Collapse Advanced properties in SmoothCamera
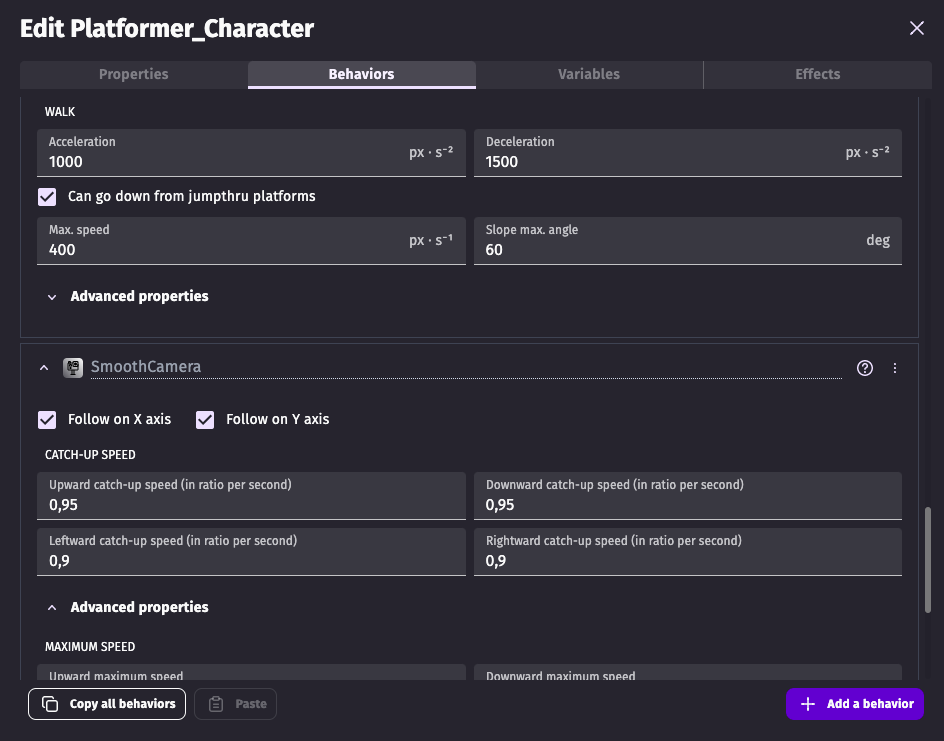The image size is (944, 741). coord(51,608)
